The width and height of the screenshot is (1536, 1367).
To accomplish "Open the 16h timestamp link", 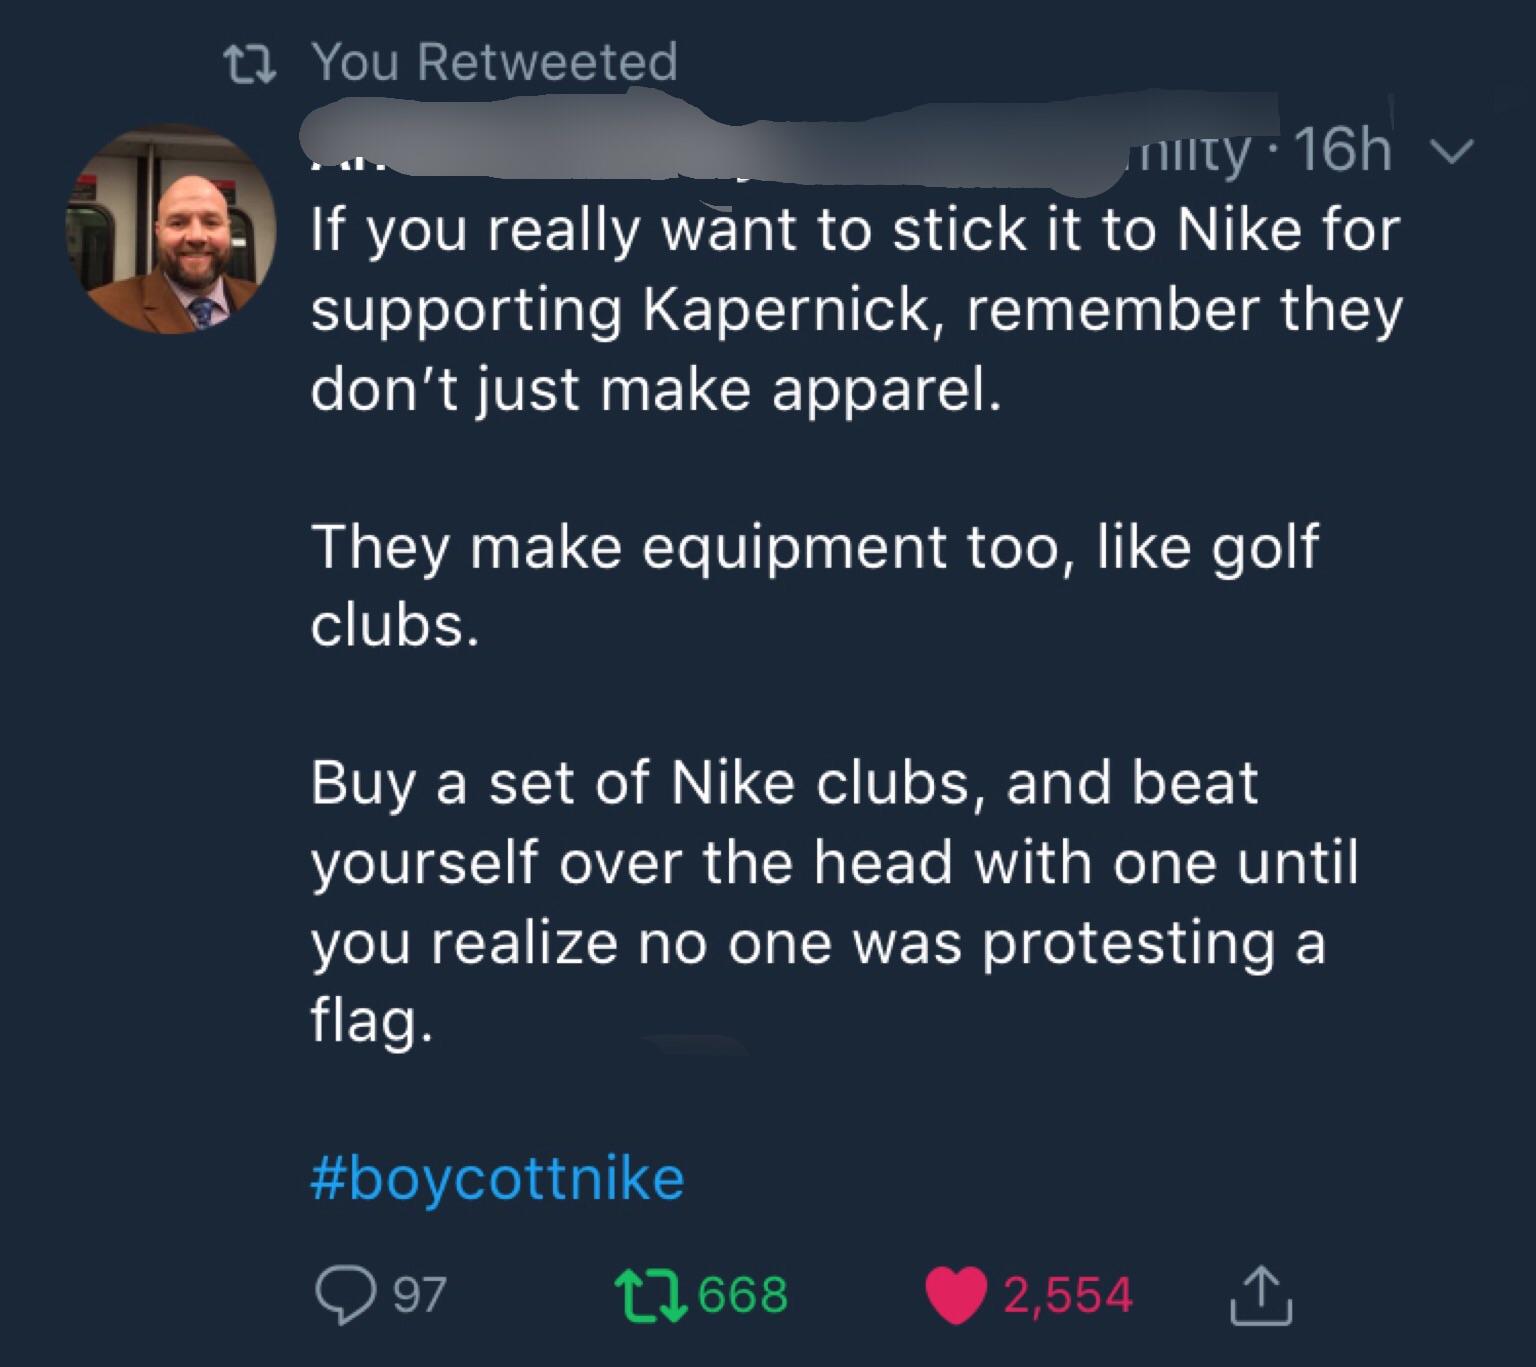I will 1342,153.
